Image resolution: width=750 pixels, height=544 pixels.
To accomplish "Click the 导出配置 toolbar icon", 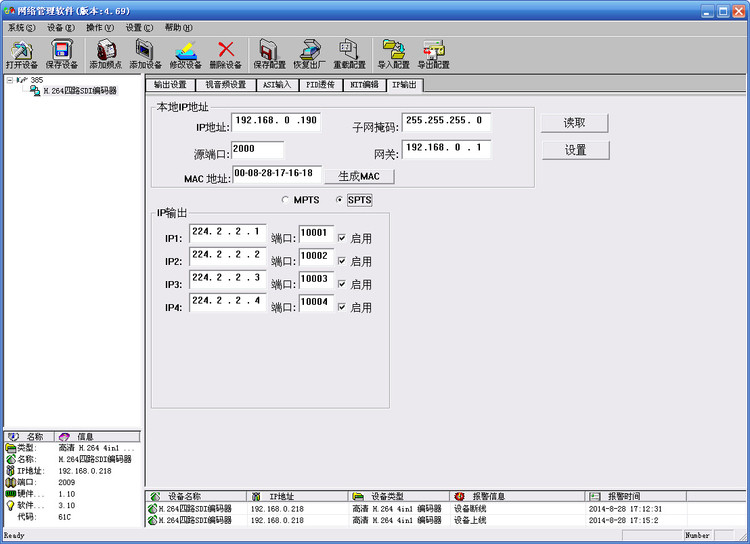I will (433, 50).
